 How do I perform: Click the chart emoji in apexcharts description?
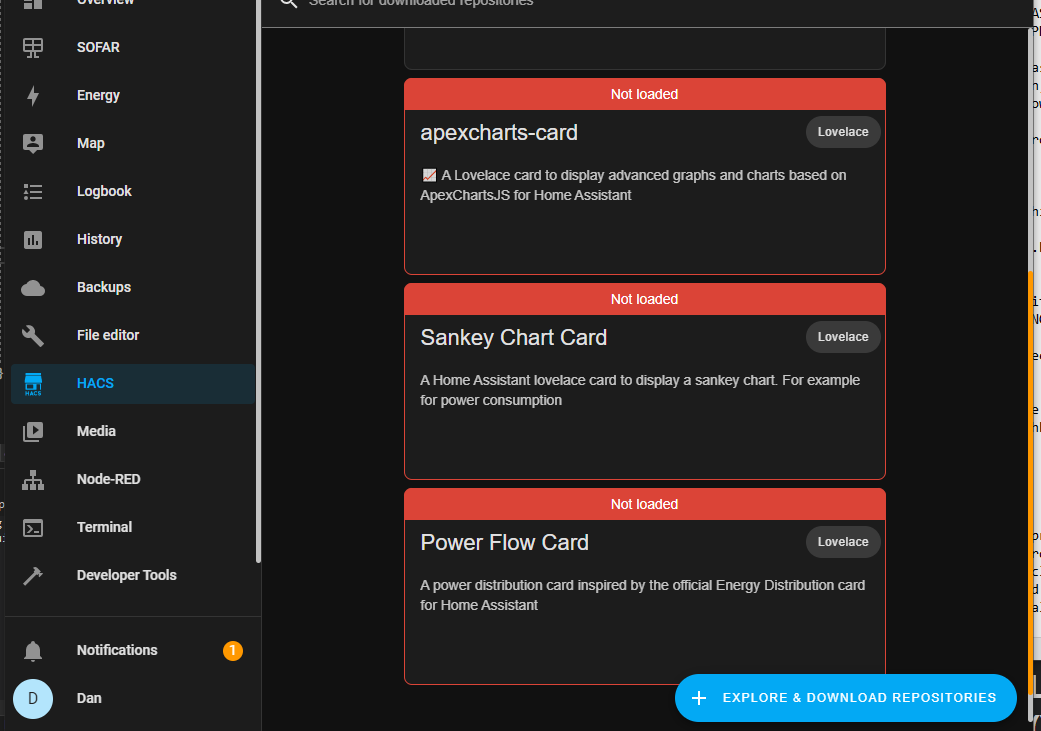coord(430,175)
